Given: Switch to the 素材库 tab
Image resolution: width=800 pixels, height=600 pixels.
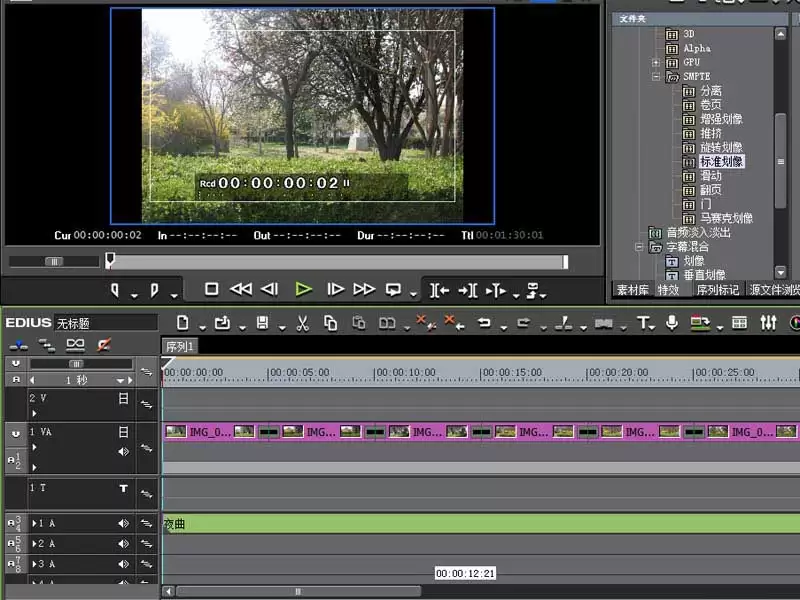Looking at the screenshot, I should point(633,290).
